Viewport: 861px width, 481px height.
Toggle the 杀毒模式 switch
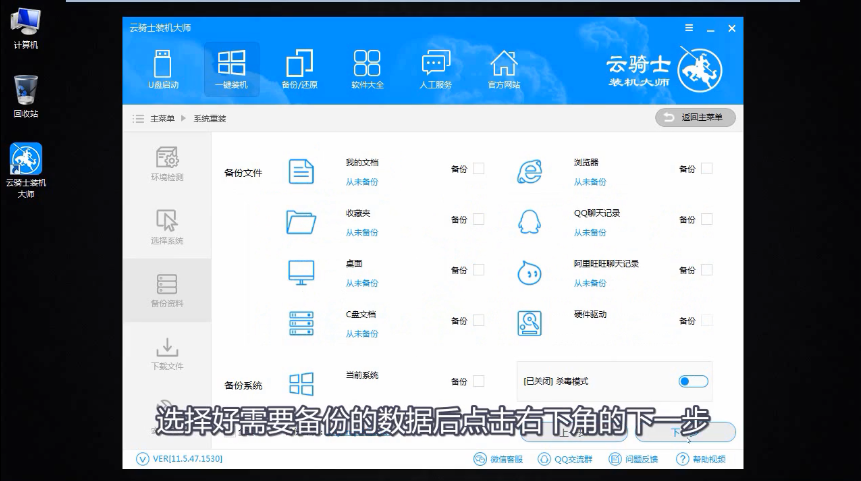(693, 381)
